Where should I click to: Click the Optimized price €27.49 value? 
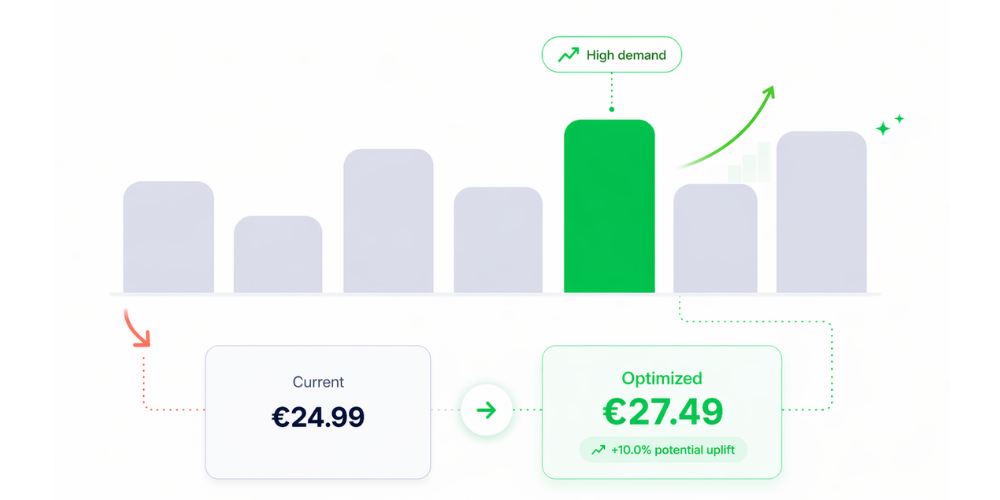(662, 411)
